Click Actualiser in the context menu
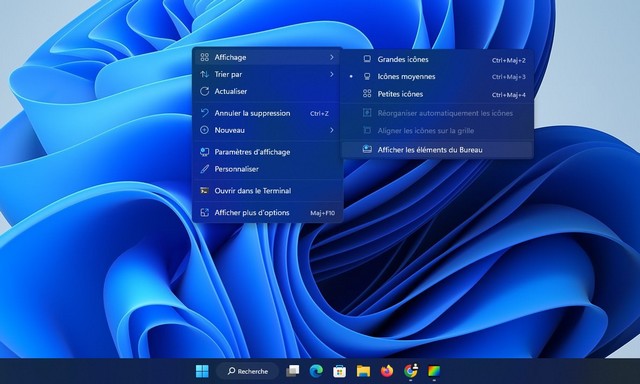Screen dimensions: 640x384 pos(267,91)
